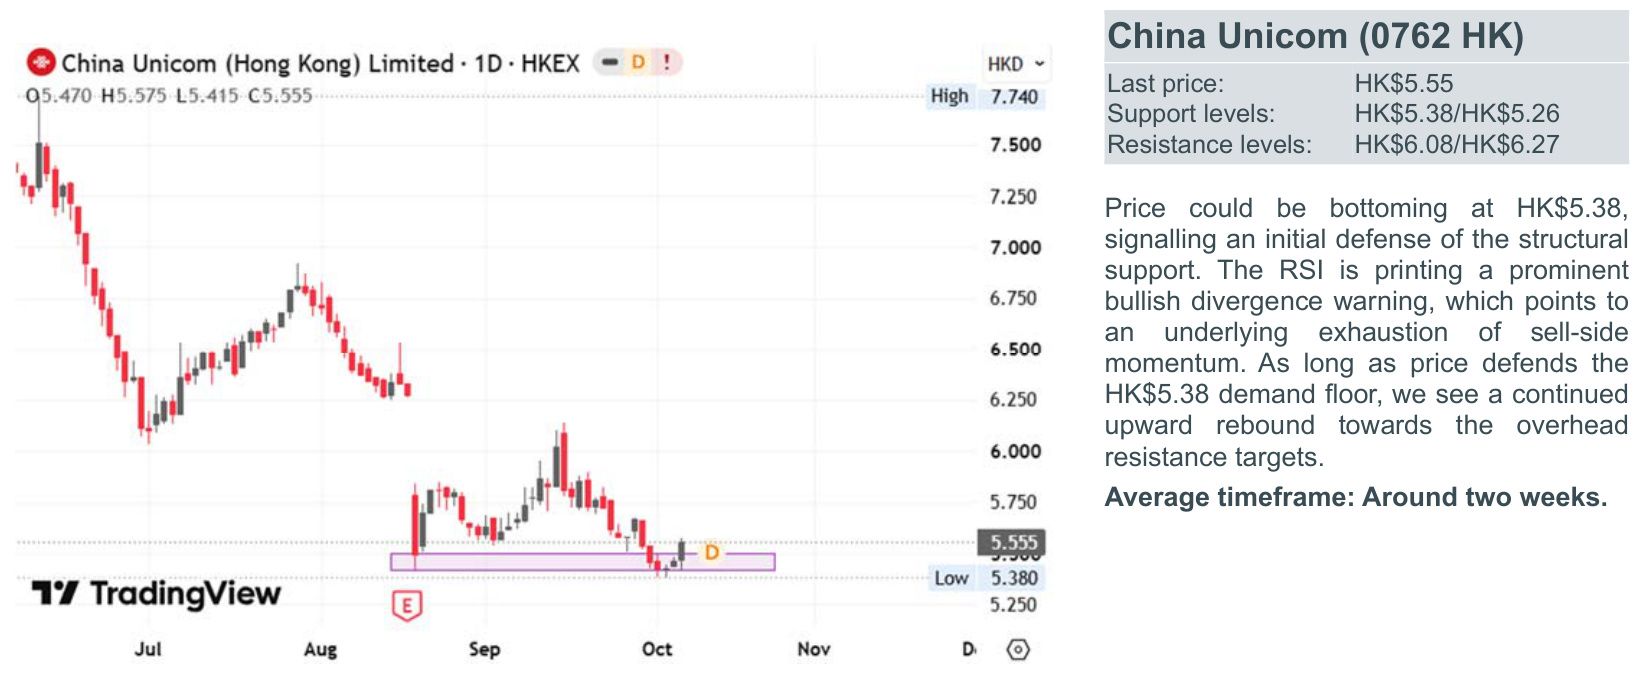Open the HKD currency dropdown
This screenshot has width=1652, height=679.
[x=1015, y=64]
